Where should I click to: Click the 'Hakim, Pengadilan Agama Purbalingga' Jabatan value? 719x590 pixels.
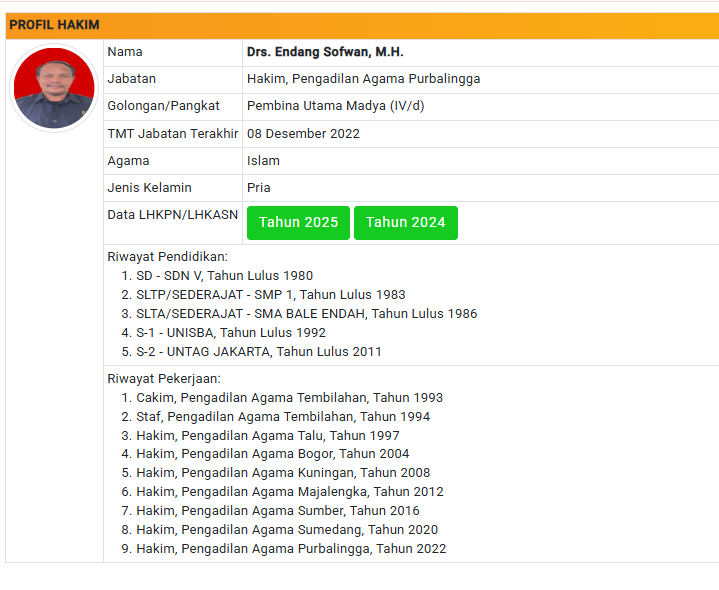pyautogui.click(x=363, y=79)
